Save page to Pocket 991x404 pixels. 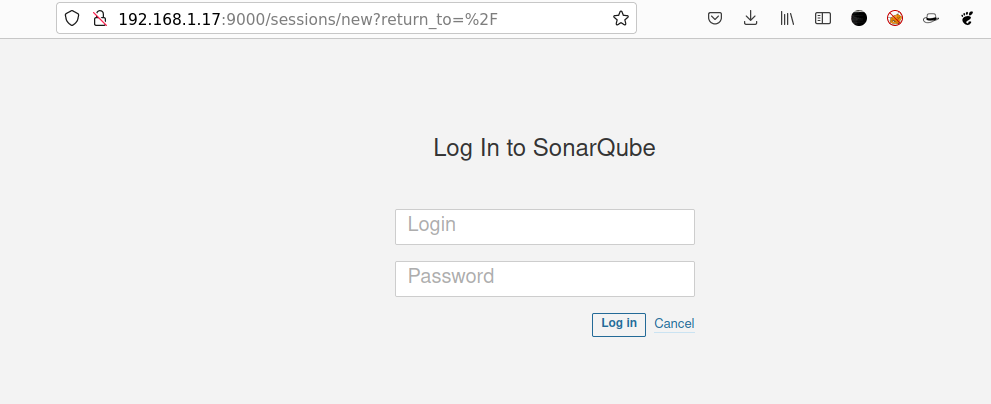point(715,18)
